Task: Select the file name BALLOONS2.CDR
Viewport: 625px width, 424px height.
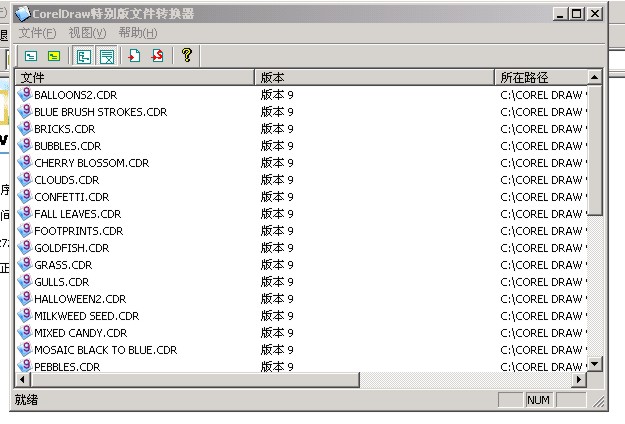Action: pos(76,95)
